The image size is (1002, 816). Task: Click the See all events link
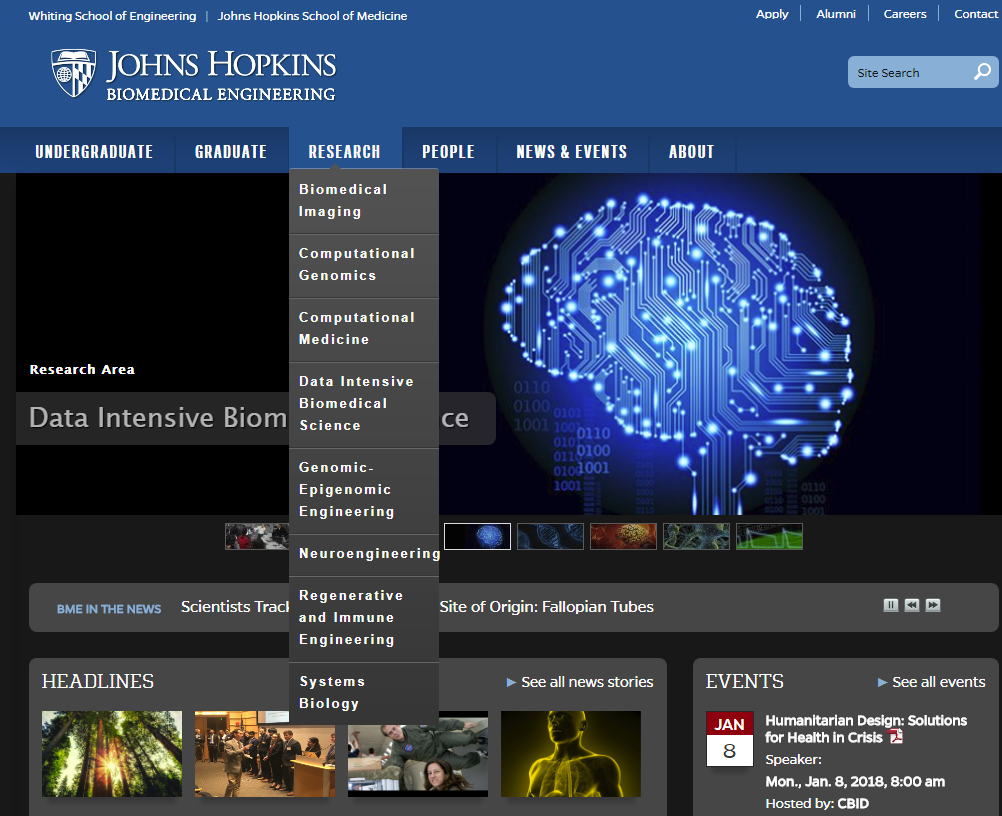point(939,682)
